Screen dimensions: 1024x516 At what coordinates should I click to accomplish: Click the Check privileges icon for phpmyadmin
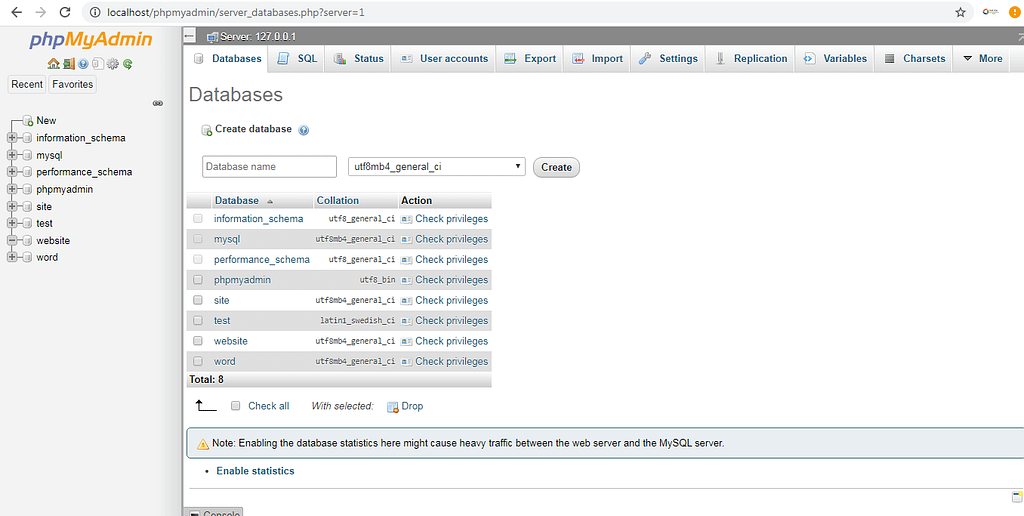pyautogui.click(x=406, y=280)
